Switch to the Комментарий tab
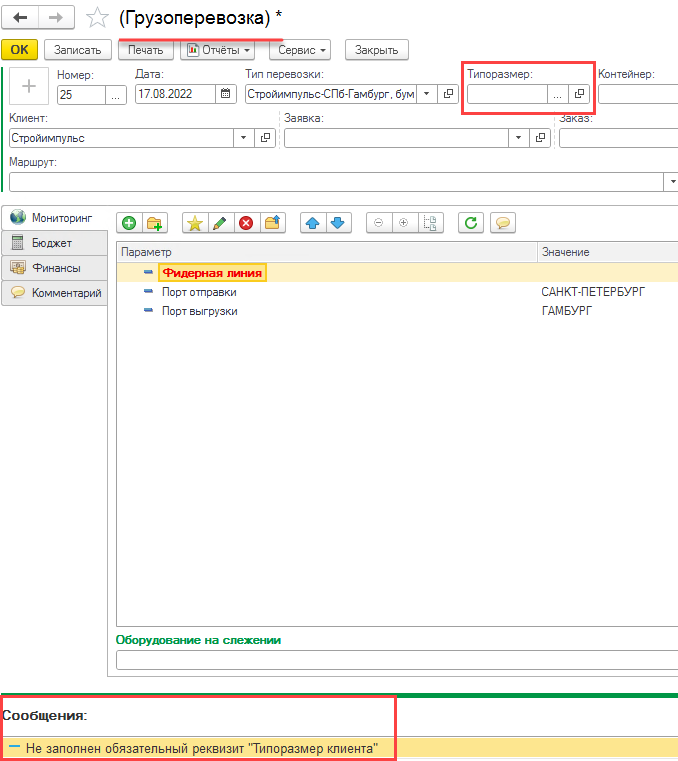Viewport: 678px width, 761px height. pos(54,293)
